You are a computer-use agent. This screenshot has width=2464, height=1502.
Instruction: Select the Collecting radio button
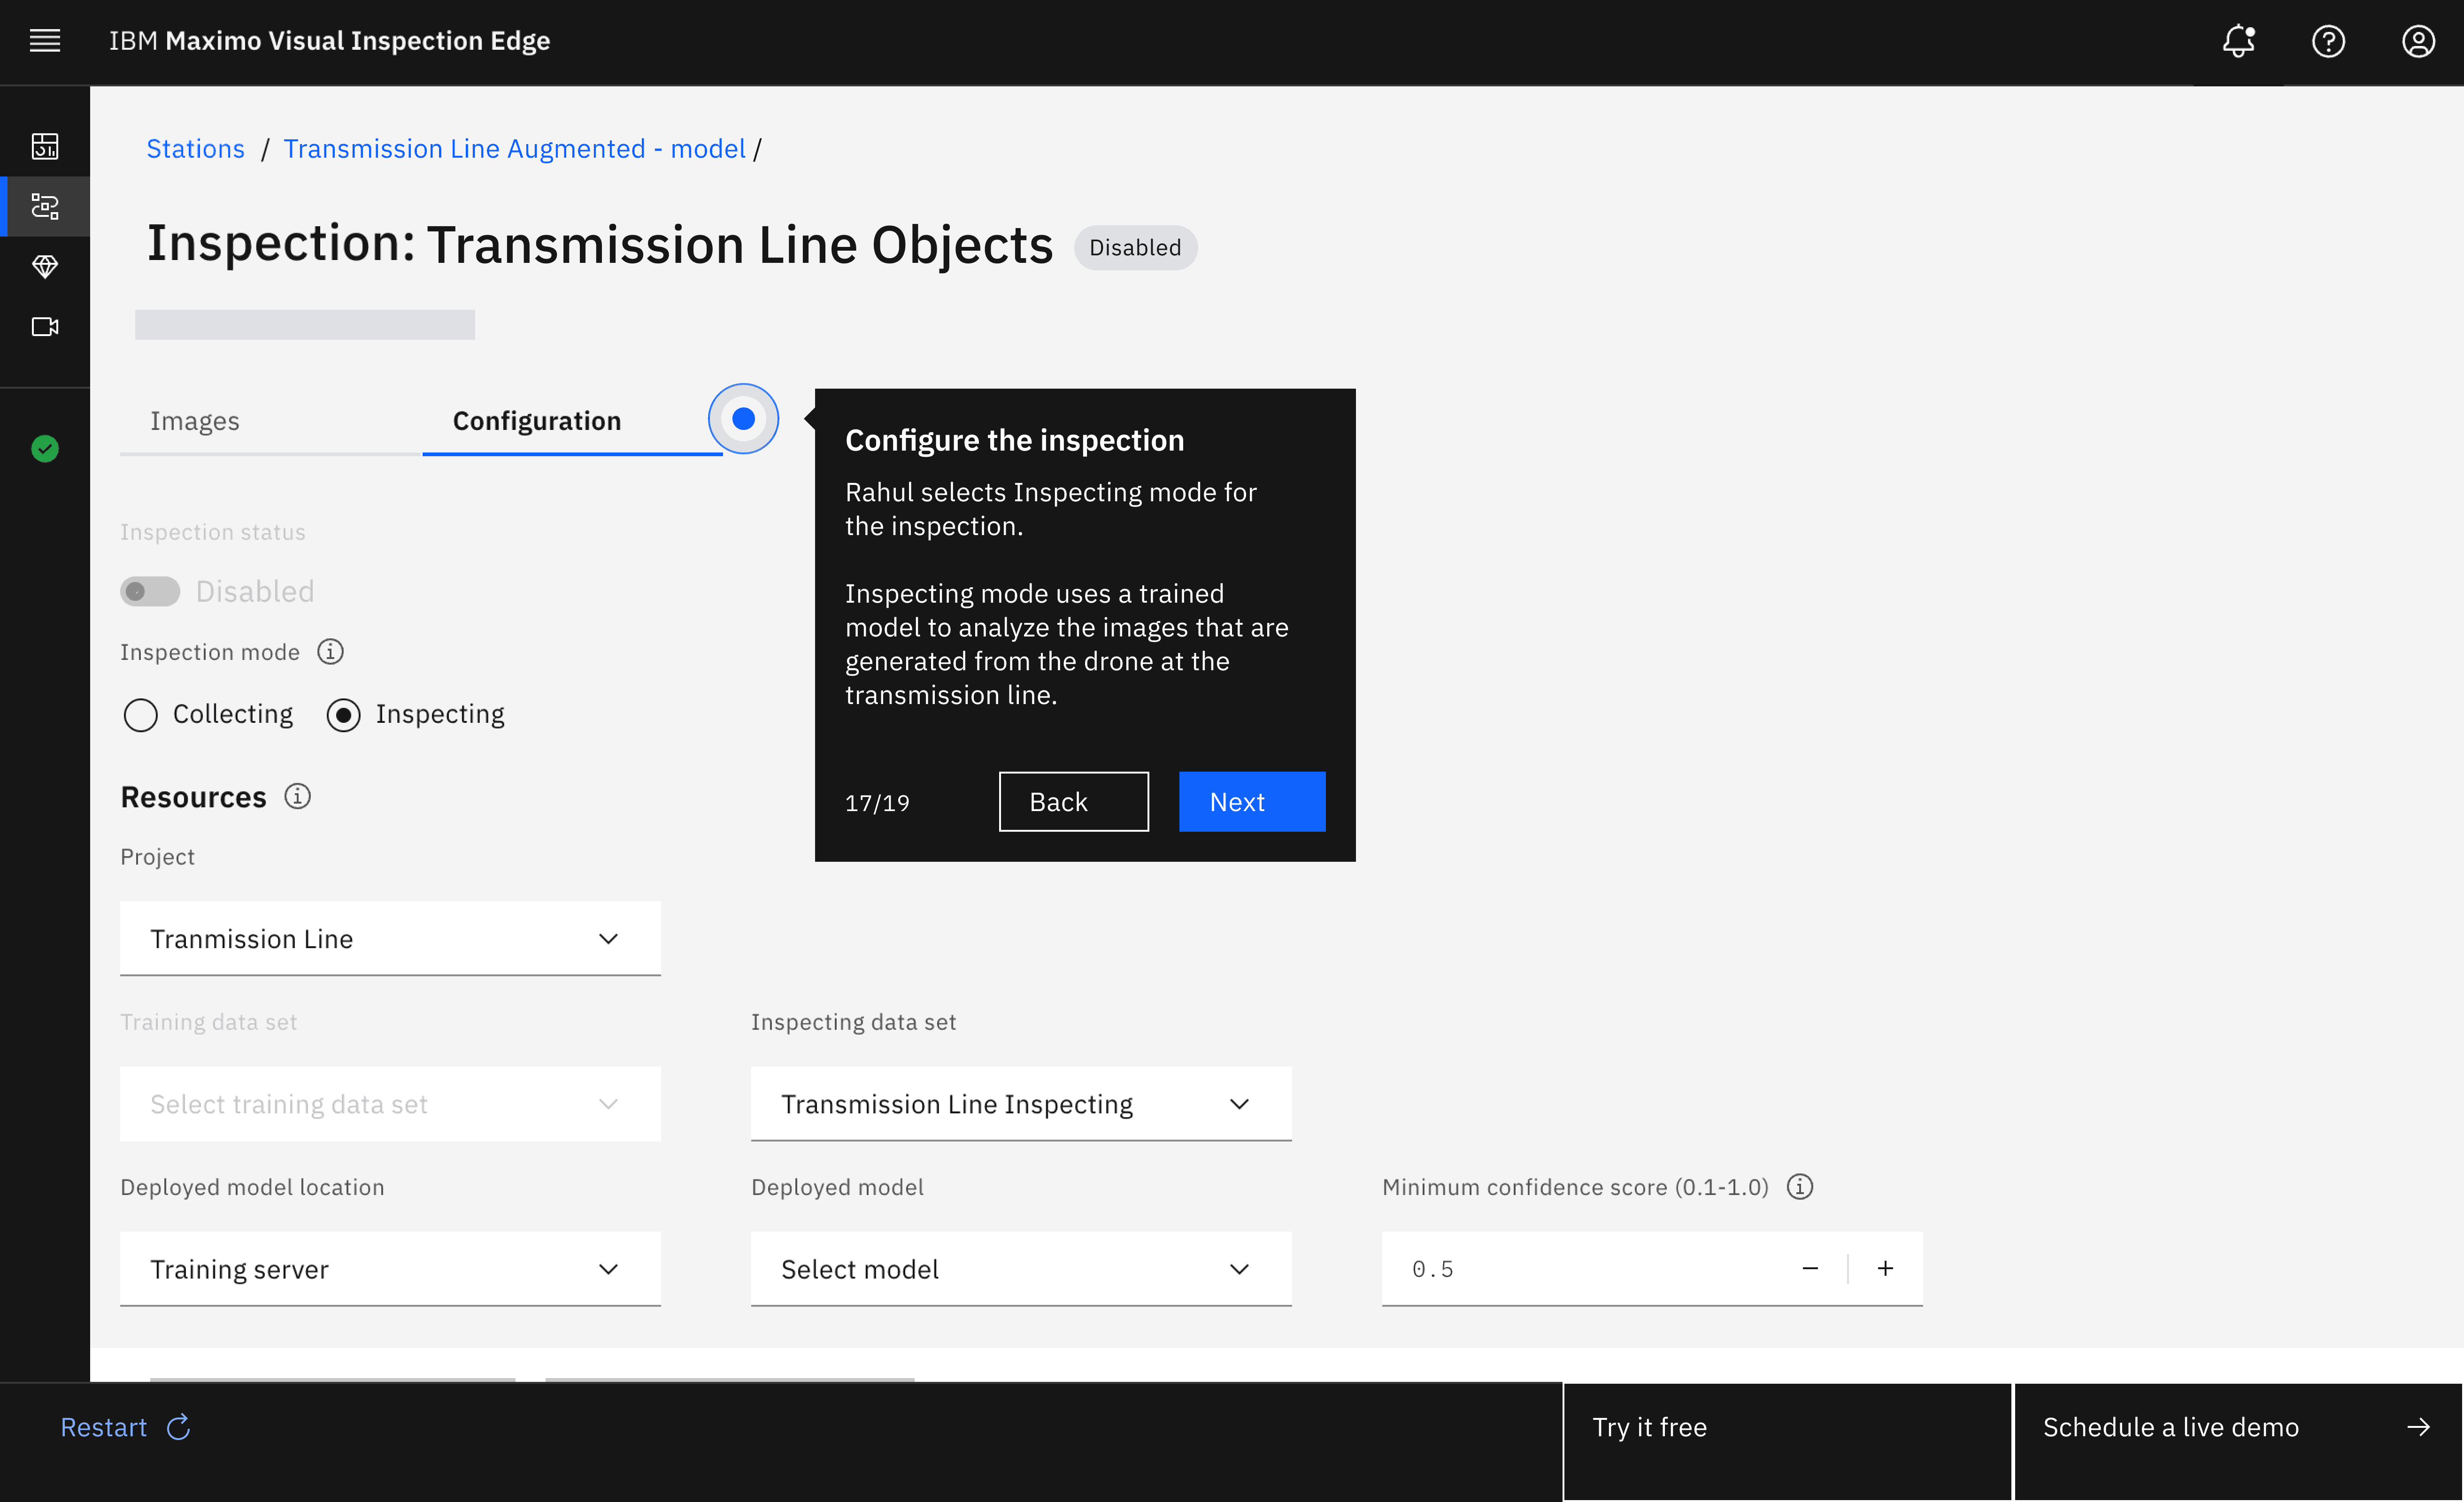click(x=141, y=715)
